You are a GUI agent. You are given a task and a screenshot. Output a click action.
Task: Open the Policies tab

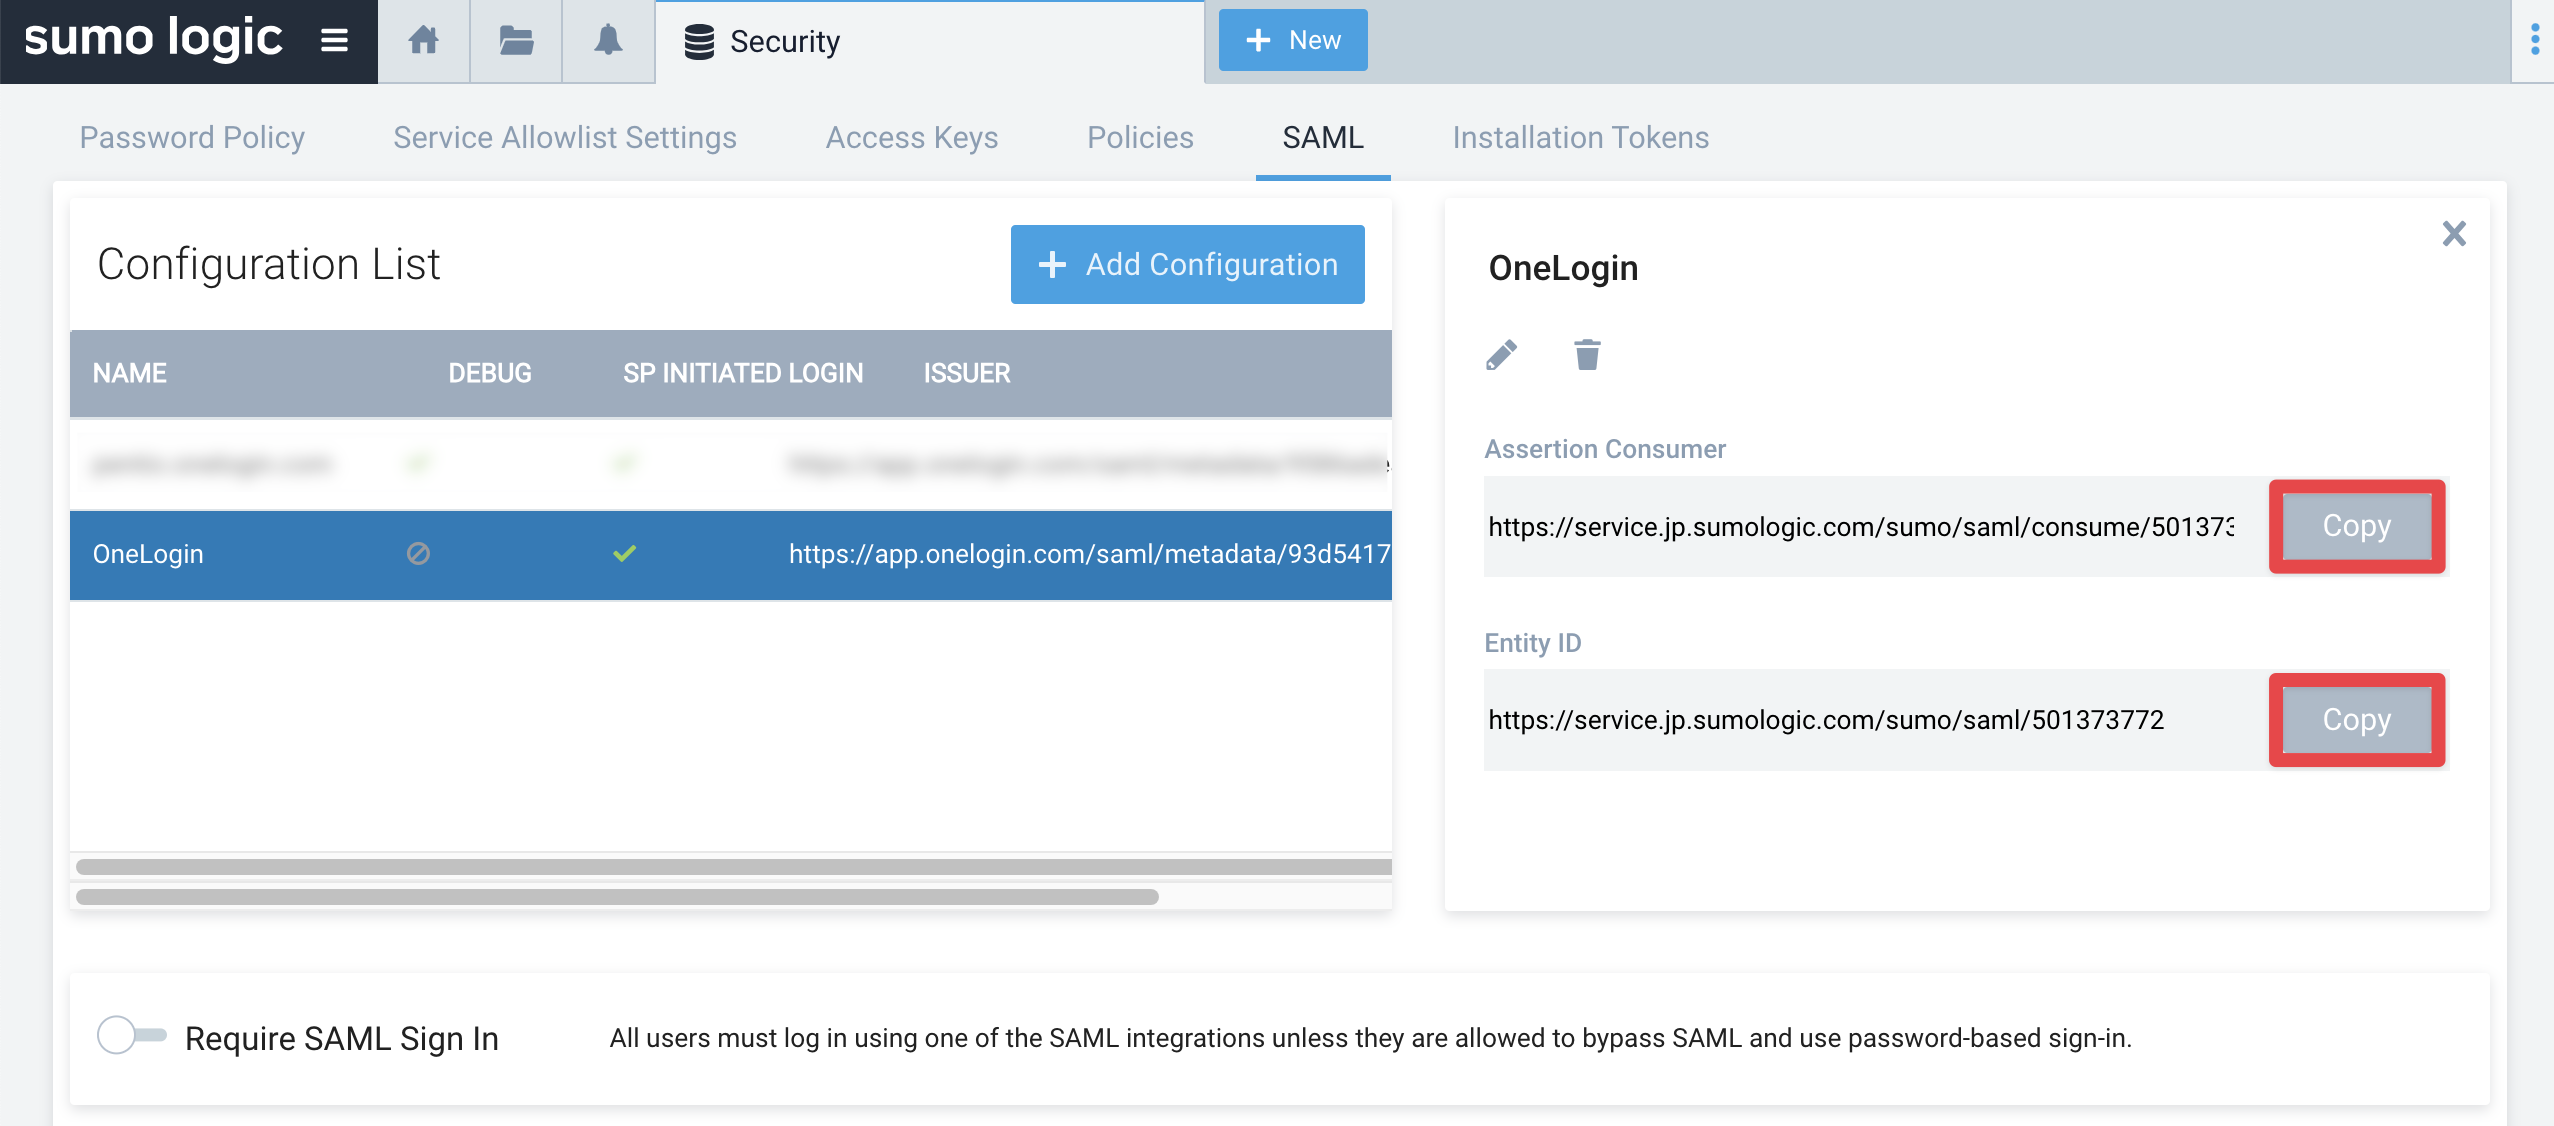click(1140, 137)
